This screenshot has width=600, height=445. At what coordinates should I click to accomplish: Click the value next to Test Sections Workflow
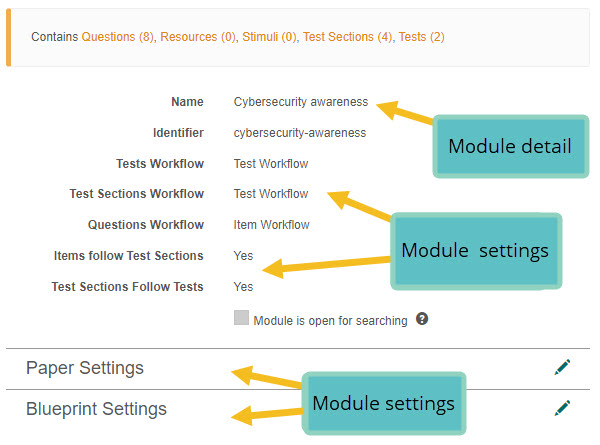coord(271,194)
